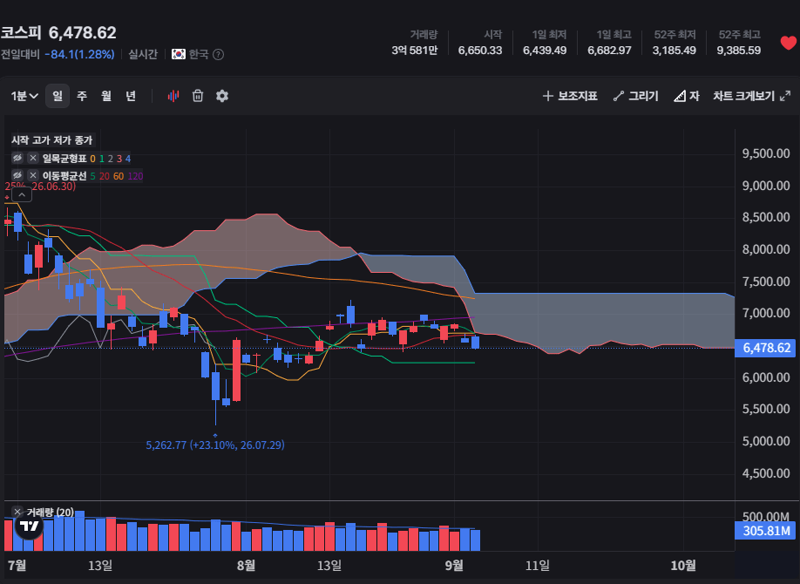Click the 이동평균선 indicator name
Viewport: 800px width, 584px height.
point(64,176)
